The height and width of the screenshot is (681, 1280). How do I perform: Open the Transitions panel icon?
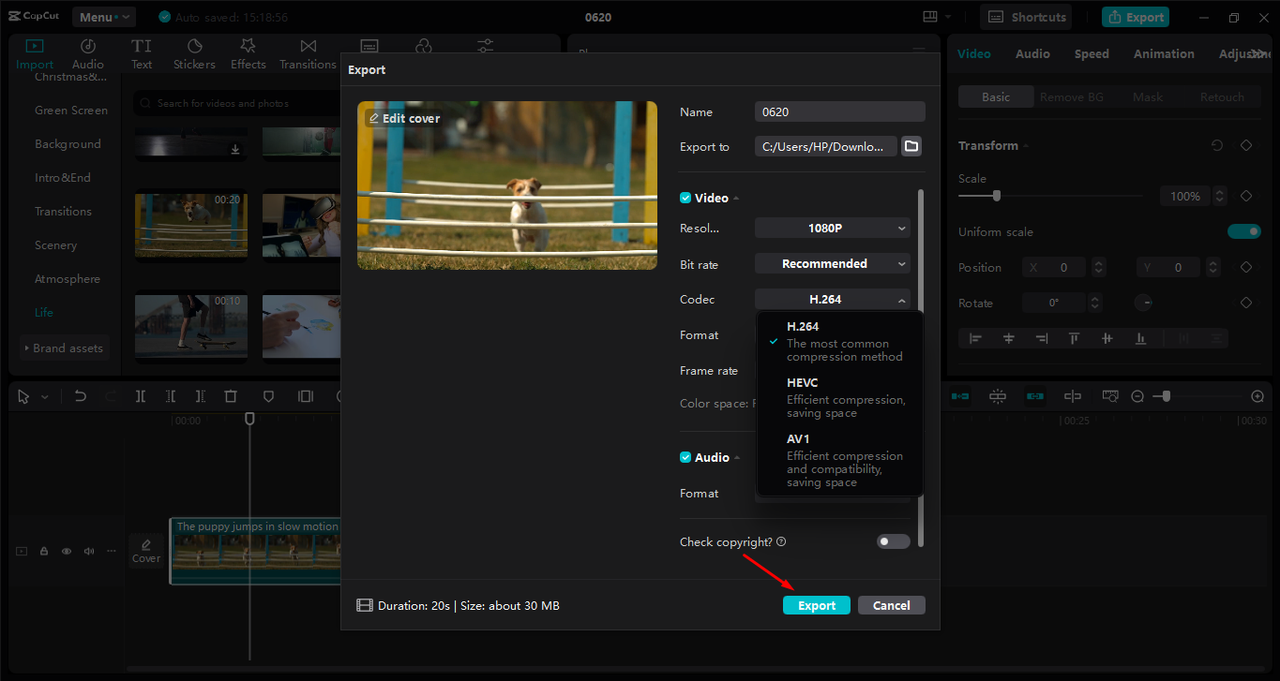pos(308,46)
